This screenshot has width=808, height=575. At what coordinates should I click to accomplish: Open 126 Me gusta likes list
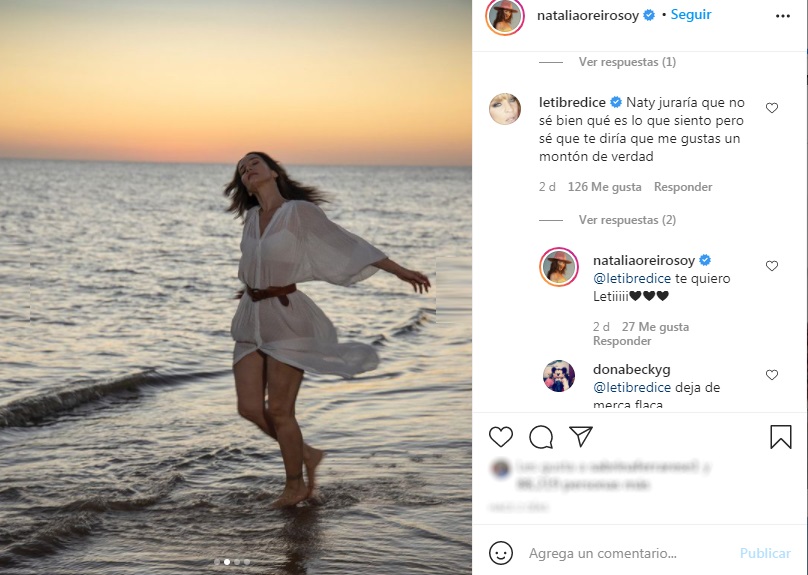[605, 187]
